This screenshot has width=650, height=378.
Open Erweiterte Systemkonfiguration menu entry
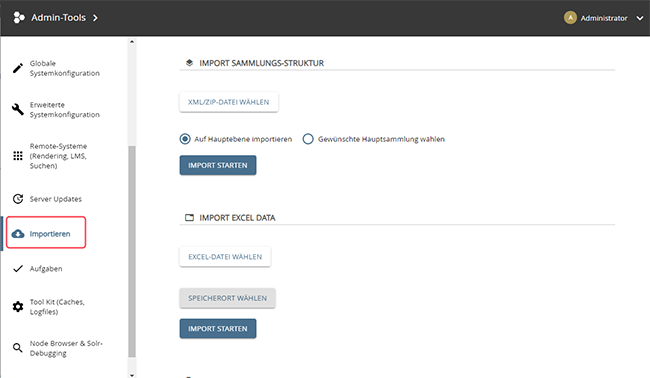[x=65, y=109]
